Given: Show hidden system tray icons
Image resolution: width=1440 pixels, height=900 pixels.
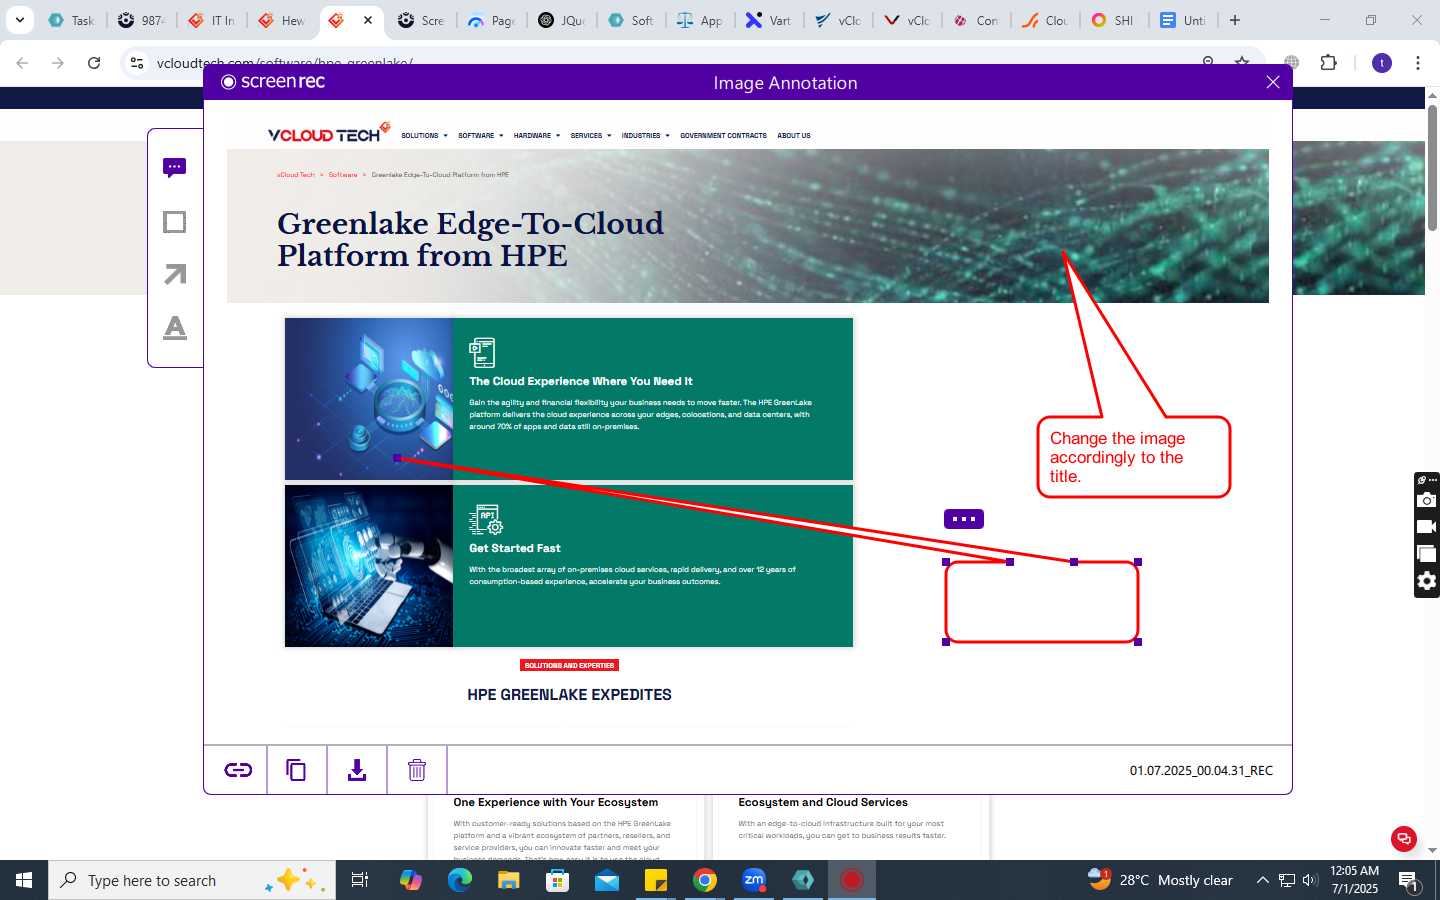Looking at the screenshot, I should pyautogui.click(x=1262, y=880).
